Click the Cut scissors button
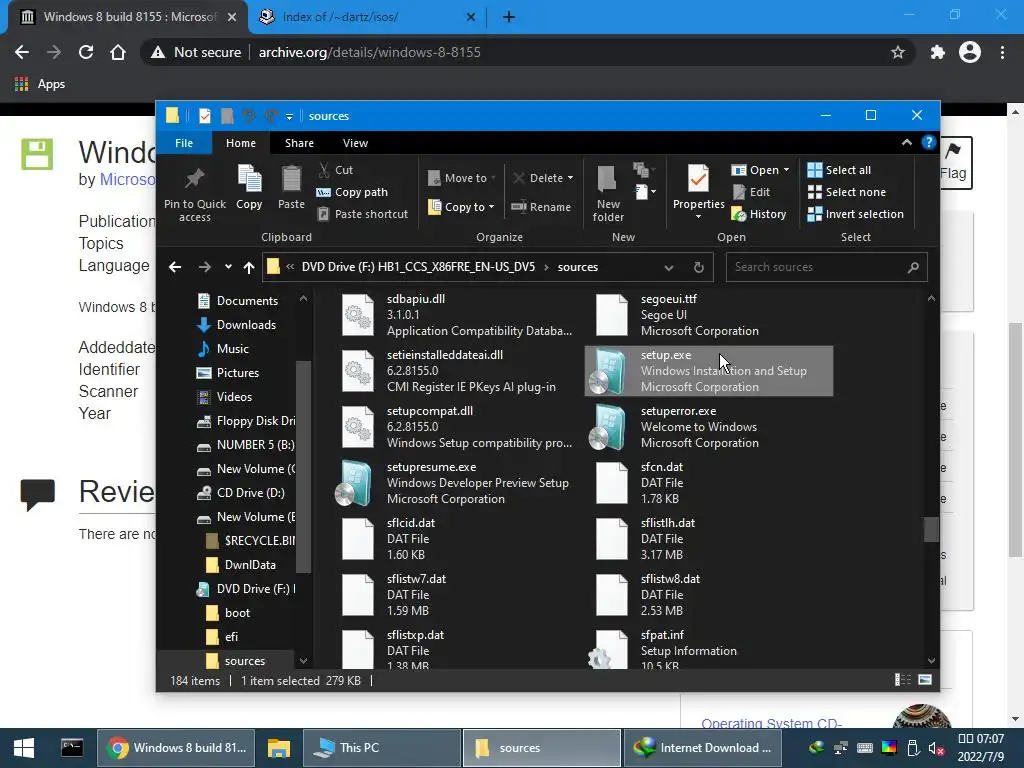This screenshot has width=1024, height=768. tap(336, 170)
